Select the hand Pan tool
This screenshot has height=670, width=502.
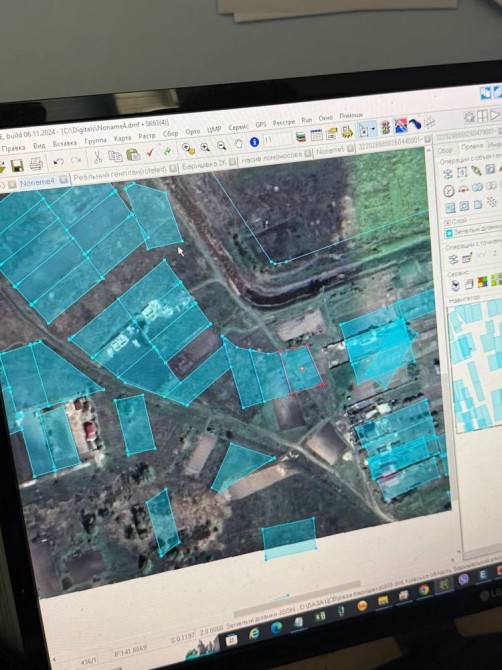238,144
